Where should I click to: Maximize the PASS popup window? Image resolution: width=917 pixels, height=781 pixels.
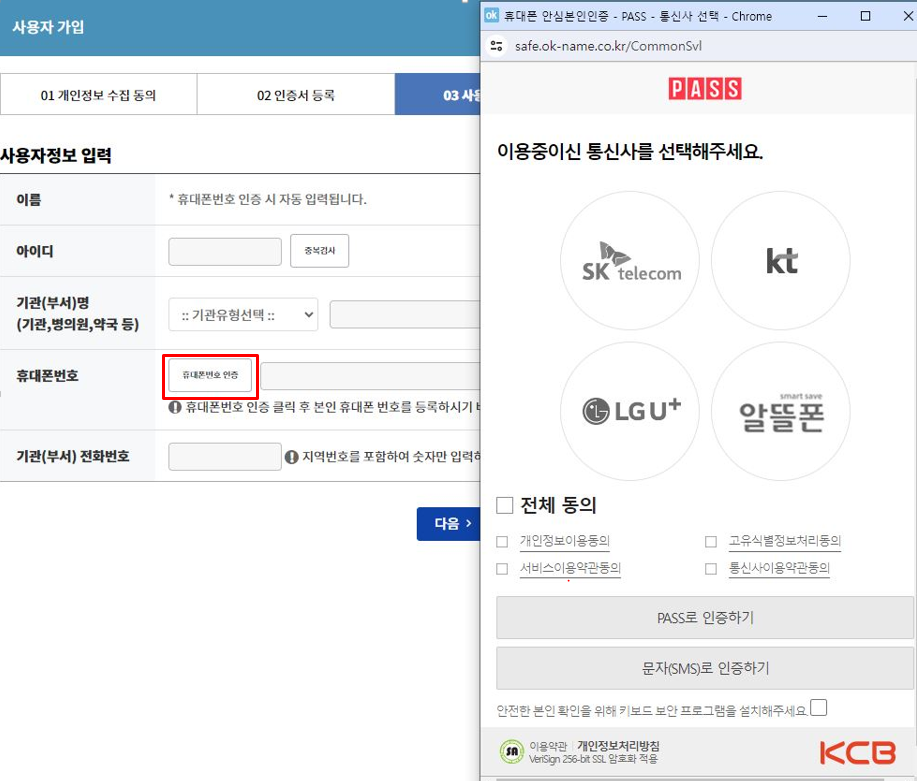866,16
